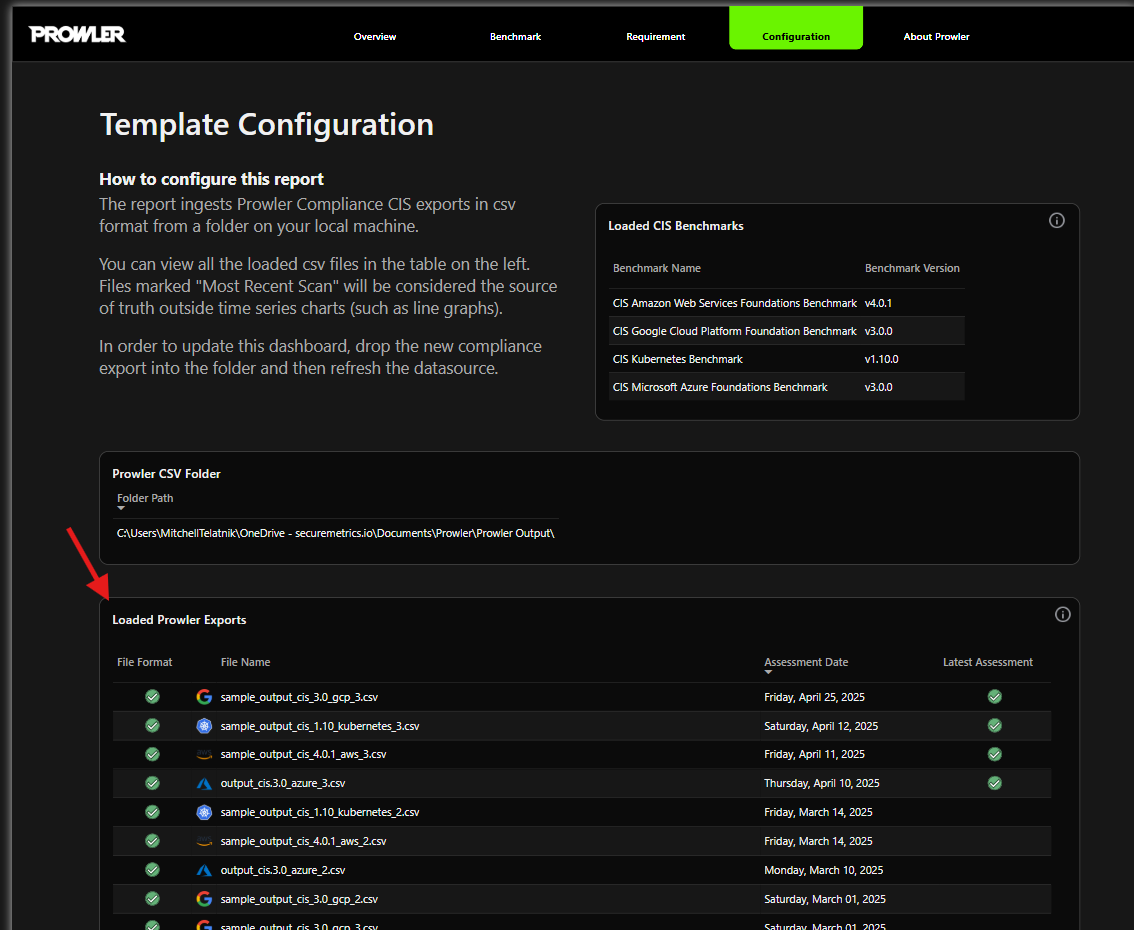Select the Configuration tab
Screen dimensions: 1134x930
796,28
